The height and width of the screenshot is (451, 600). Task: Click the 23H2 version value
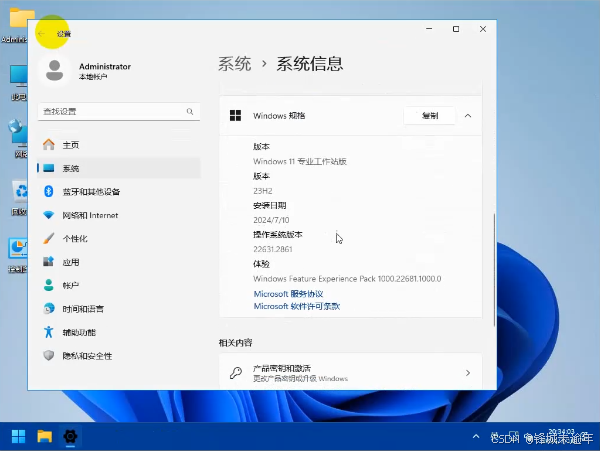[263, 190]
